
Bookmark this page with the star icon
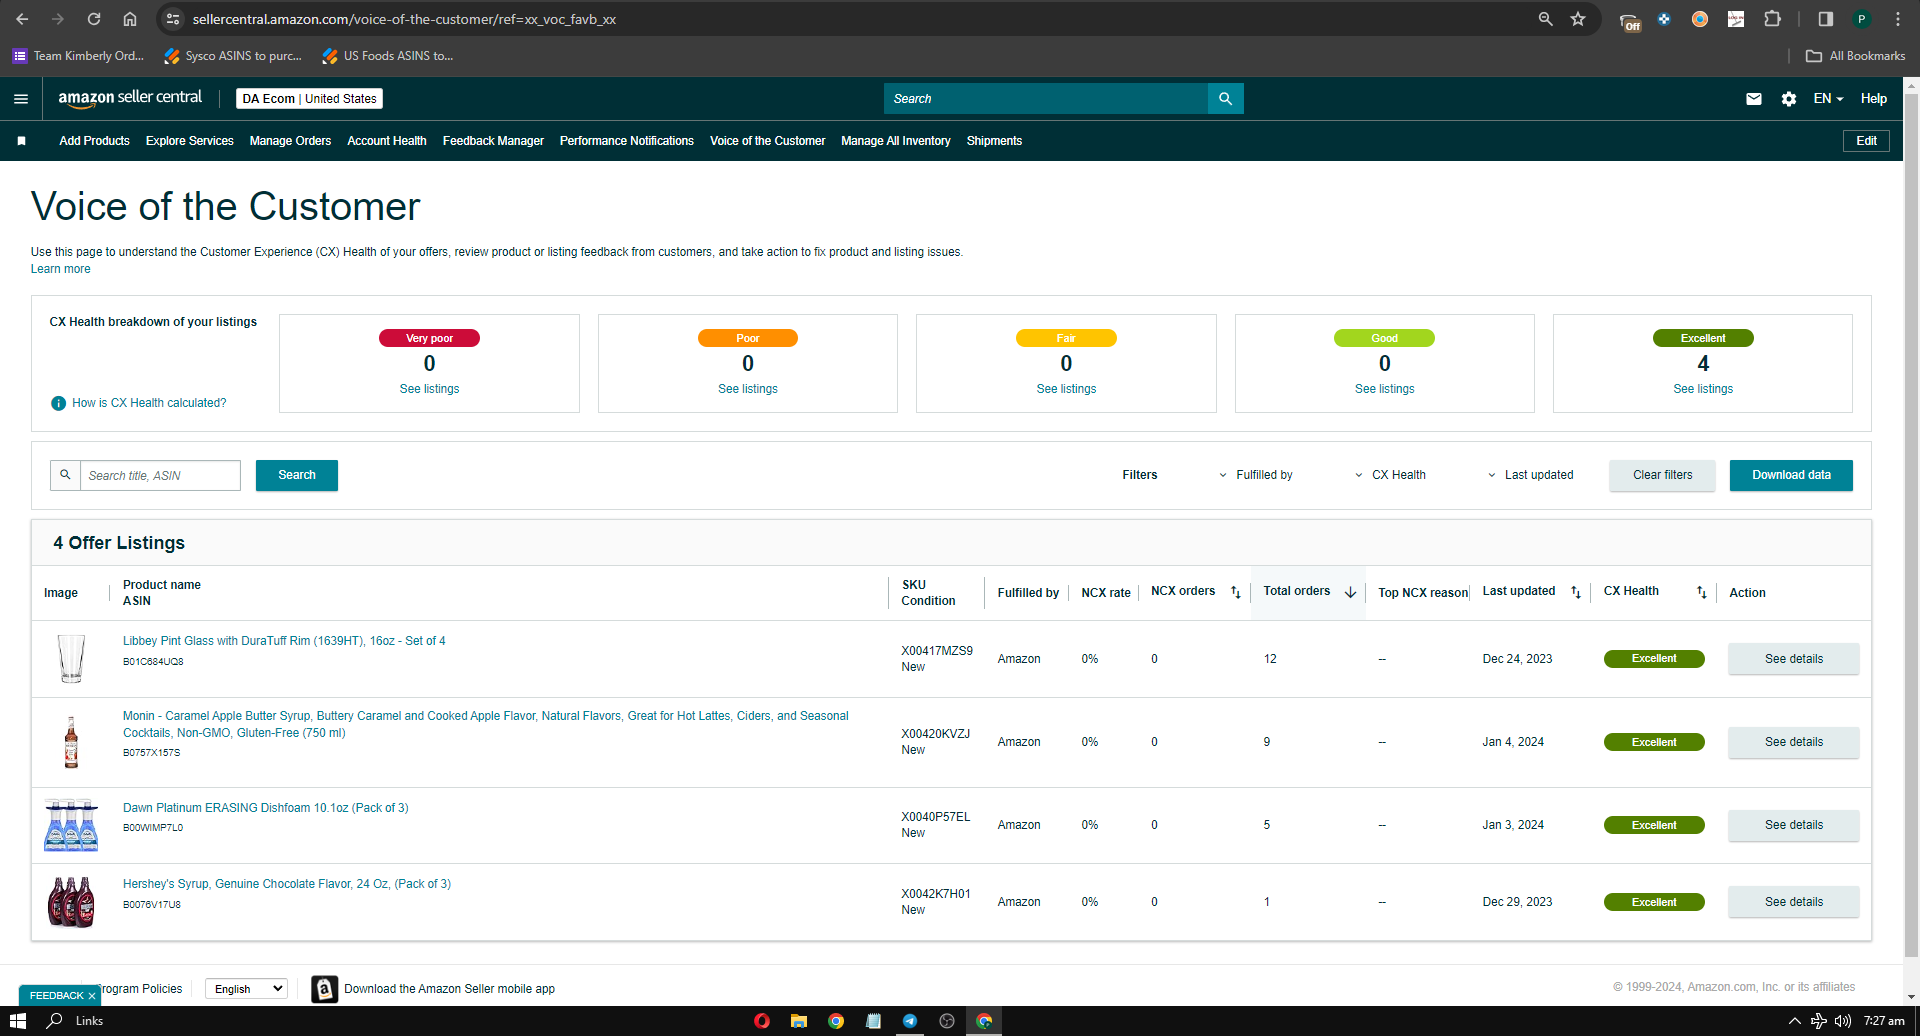pos(1578,19)
